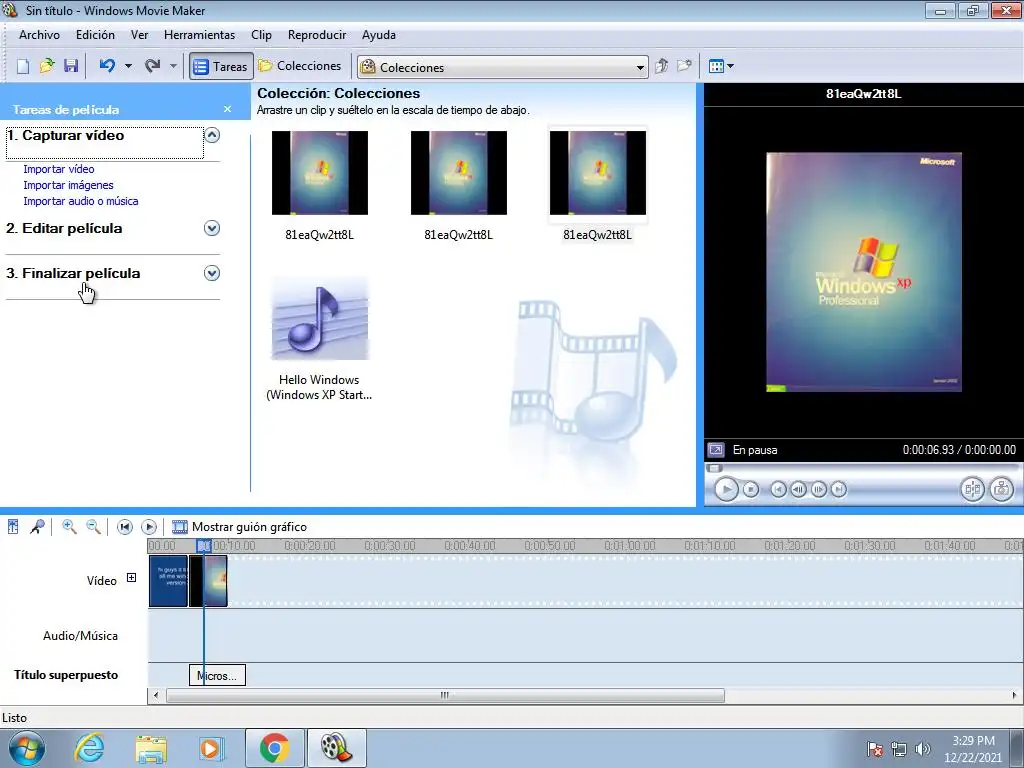Open the Archivo menu
Image resolution: width=1024 pixels, height=768 pixels.
(39, 35)
